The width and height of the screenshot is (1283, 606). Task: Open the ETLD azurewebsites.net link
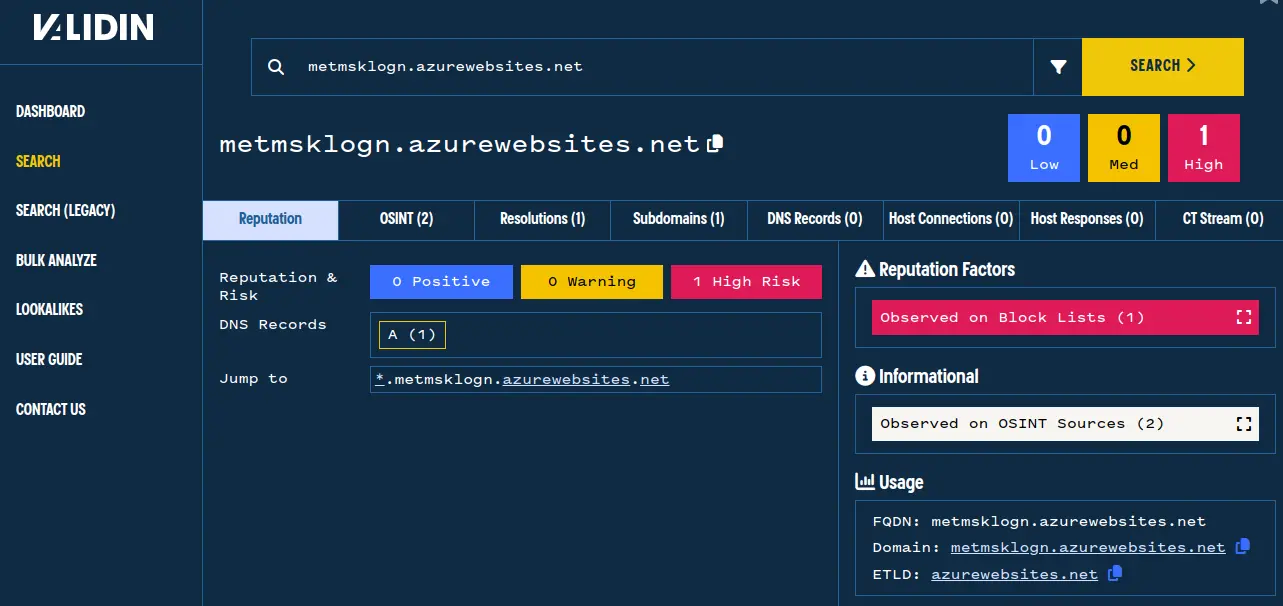tap(1014, 575)
